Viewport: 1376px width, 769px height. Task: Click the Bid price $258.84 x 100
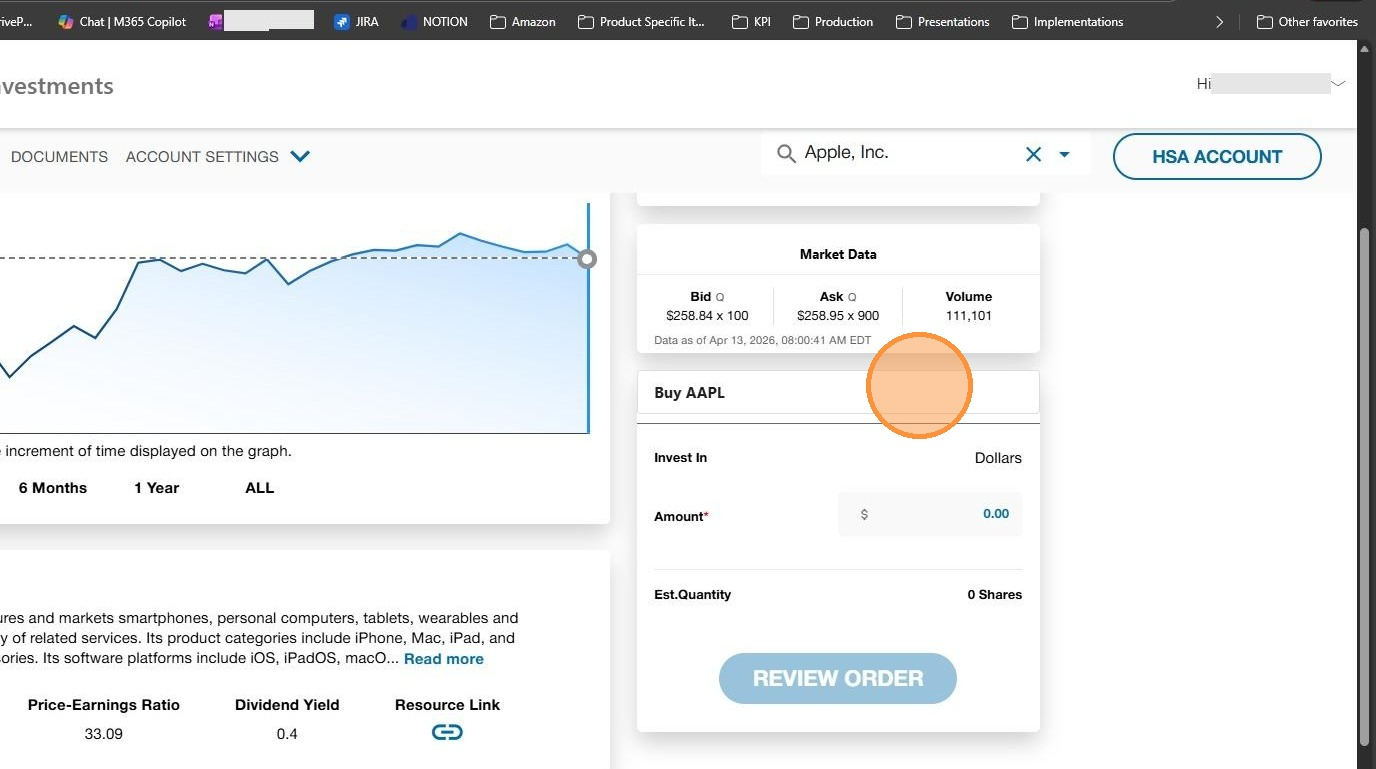(x=707, y=316)
